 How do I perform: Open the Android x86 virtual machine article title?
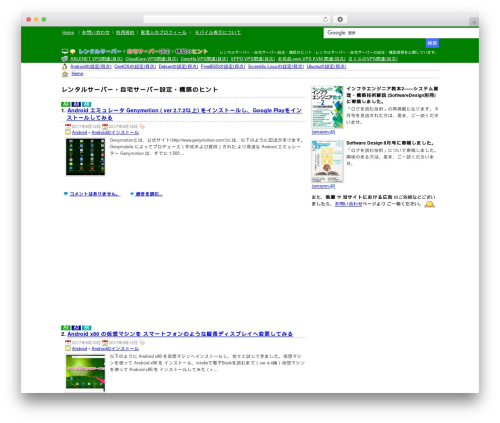(180, 334)
